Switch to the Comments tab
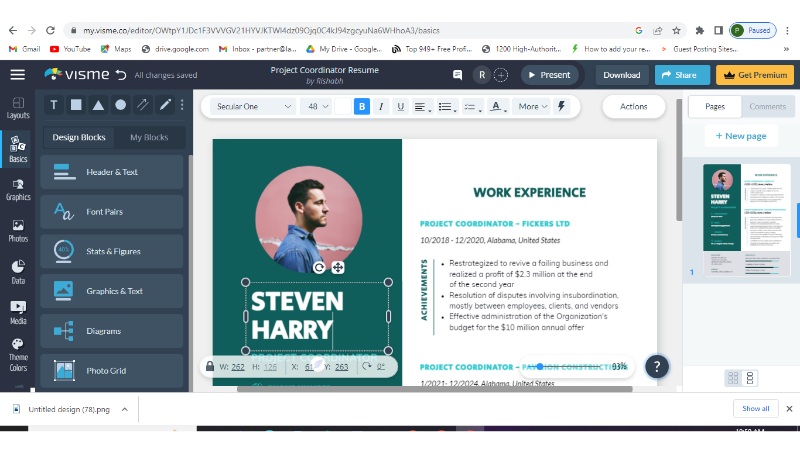800x449 pixels. click(767, 106)
